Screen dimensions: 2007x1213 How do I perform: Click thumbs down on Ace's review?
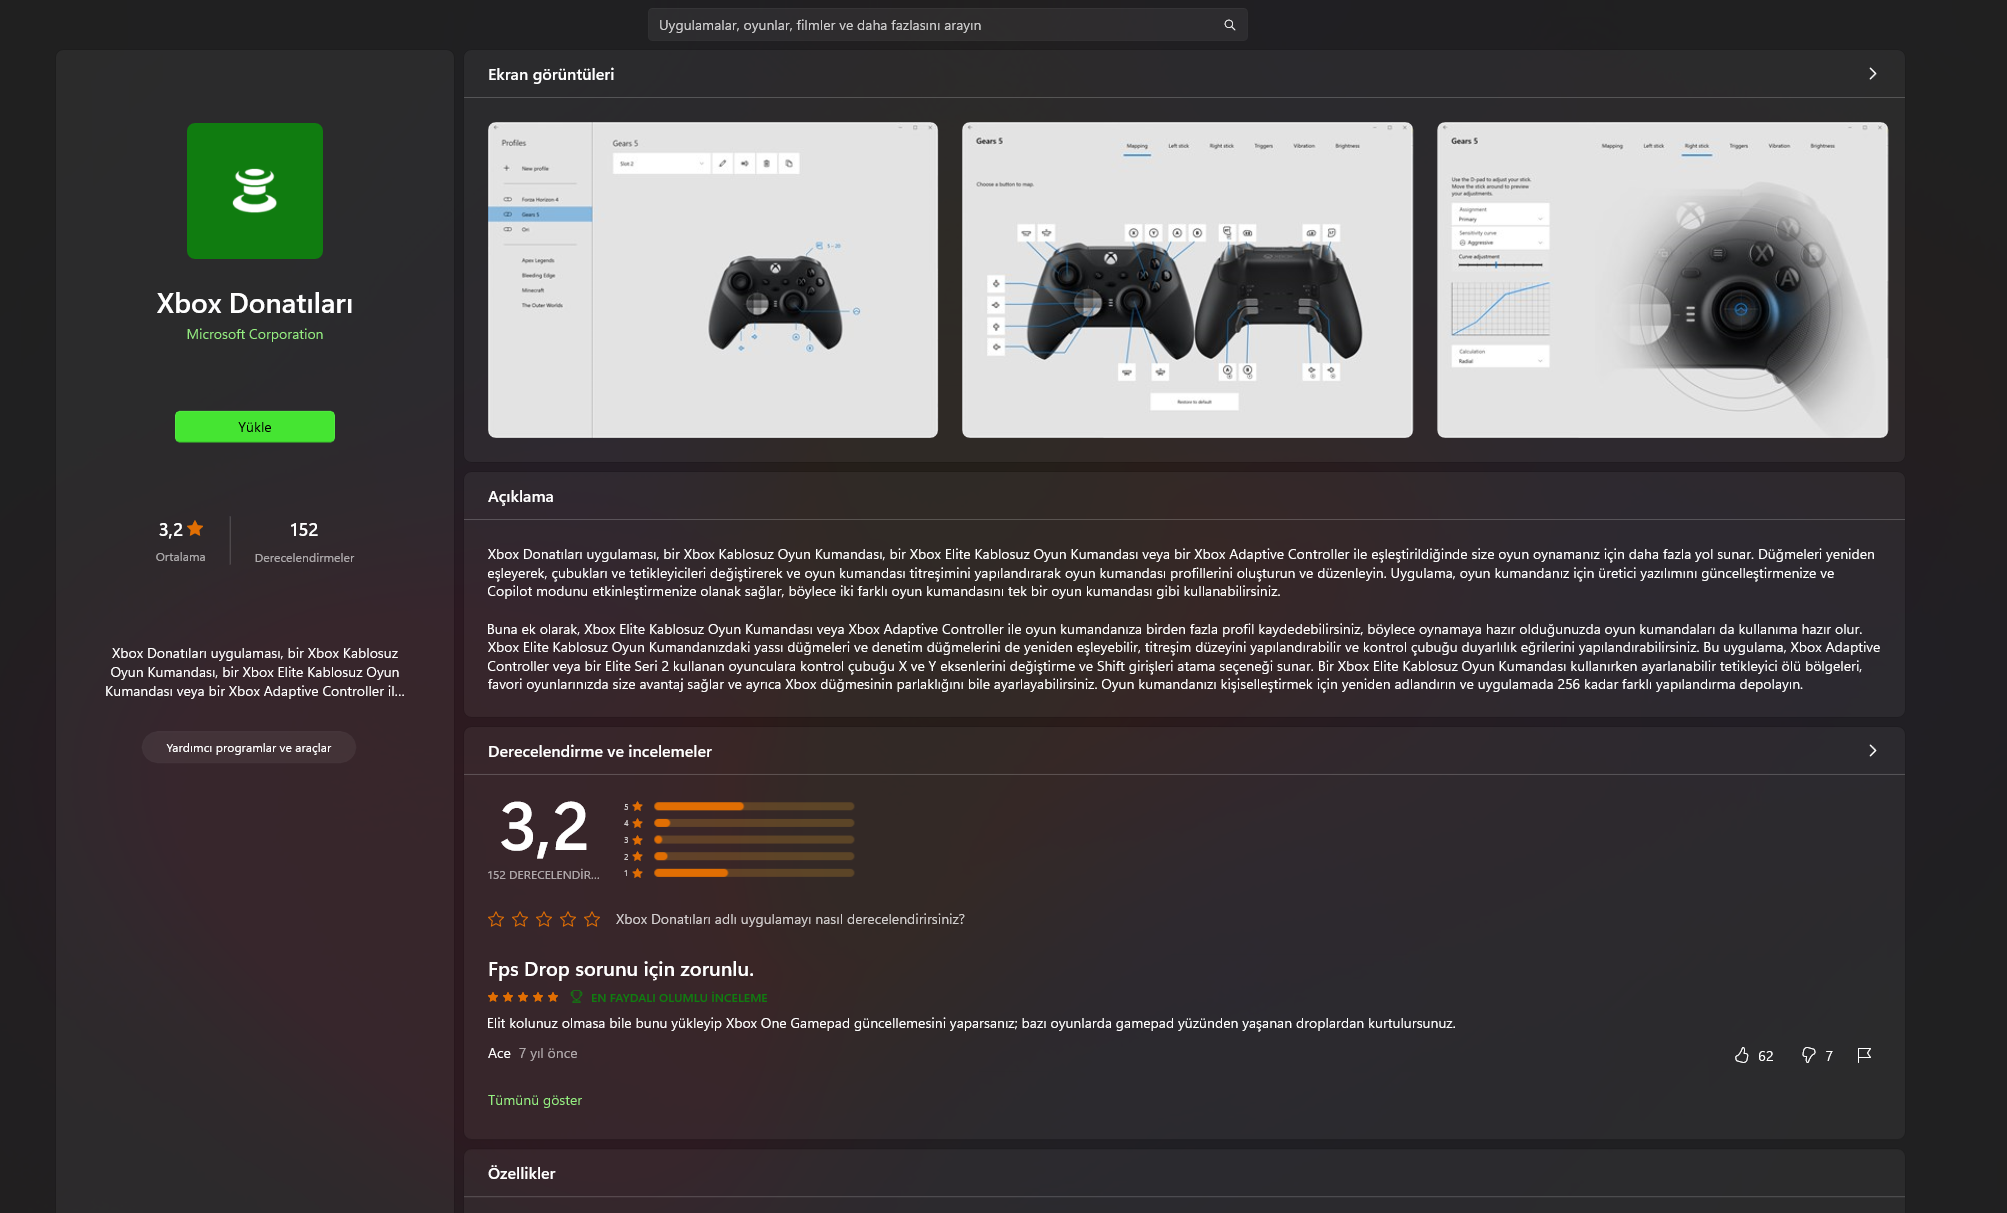tap(1808, 1055)
